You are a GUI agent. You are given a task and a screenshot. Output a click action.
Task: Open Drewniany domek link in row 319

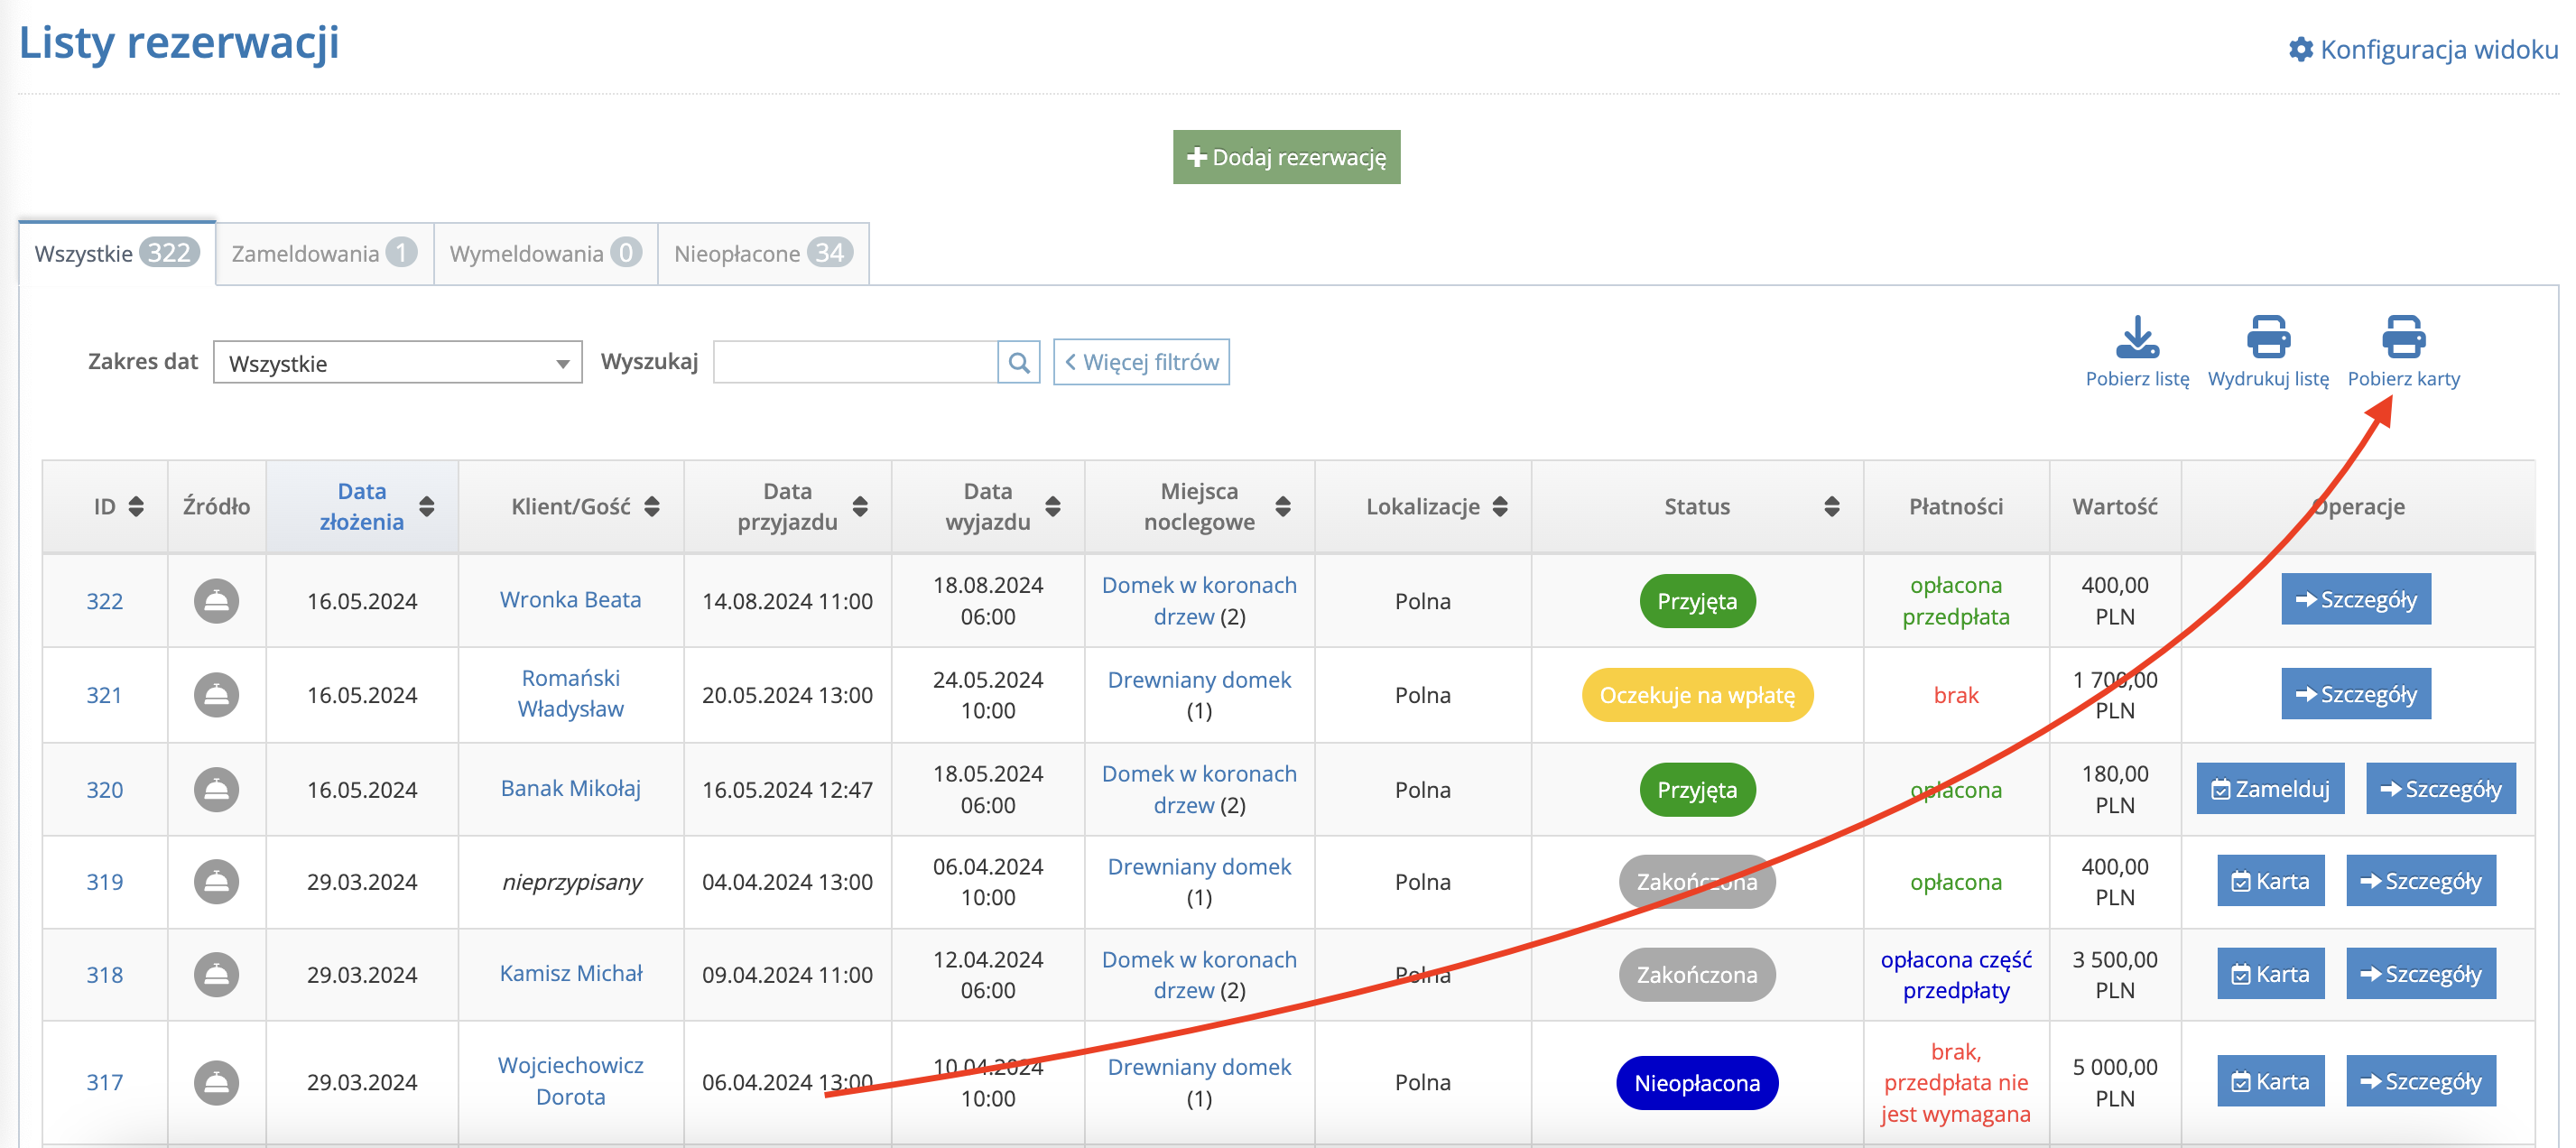1199,867
